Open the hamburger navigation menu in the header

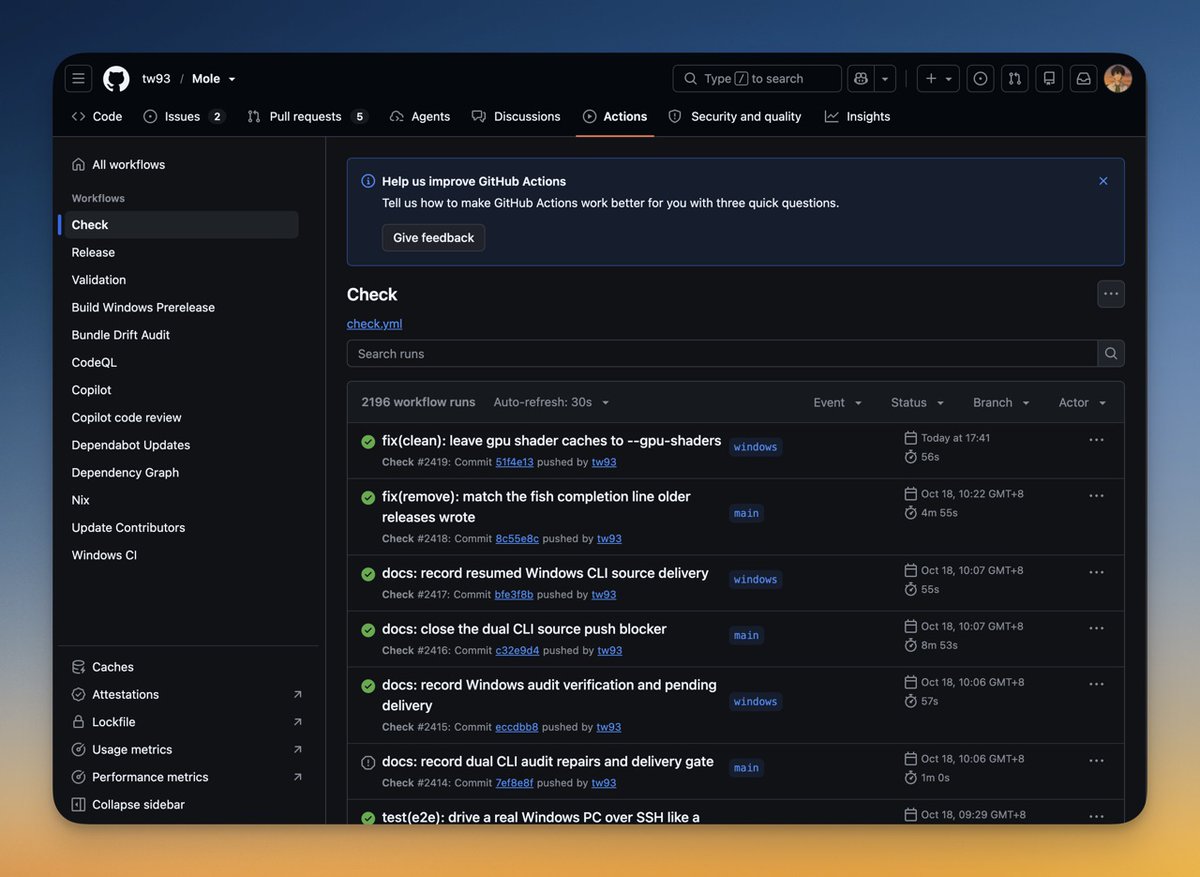pyautogui.click(x=78, y=79)
